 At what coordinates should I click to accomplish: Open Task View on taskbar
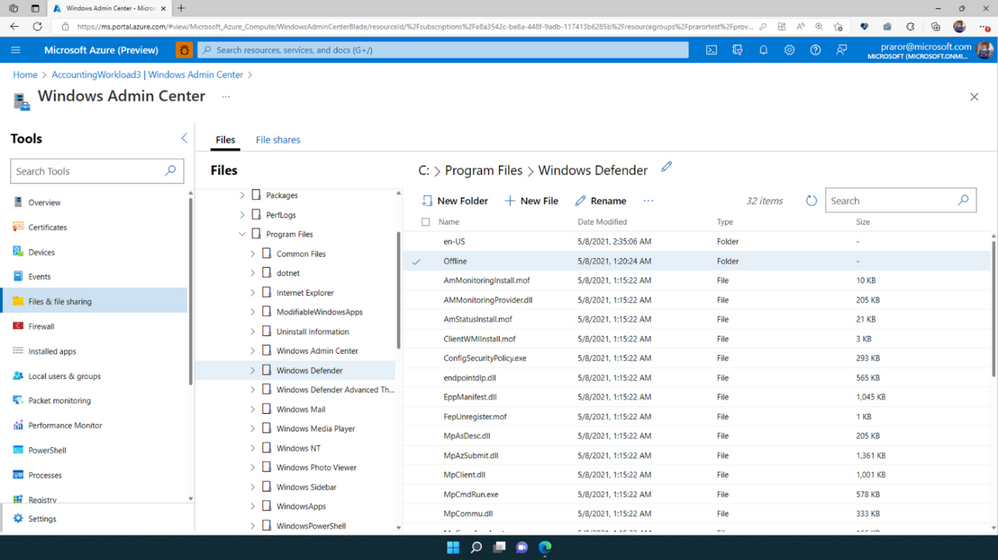coord(499,547)
